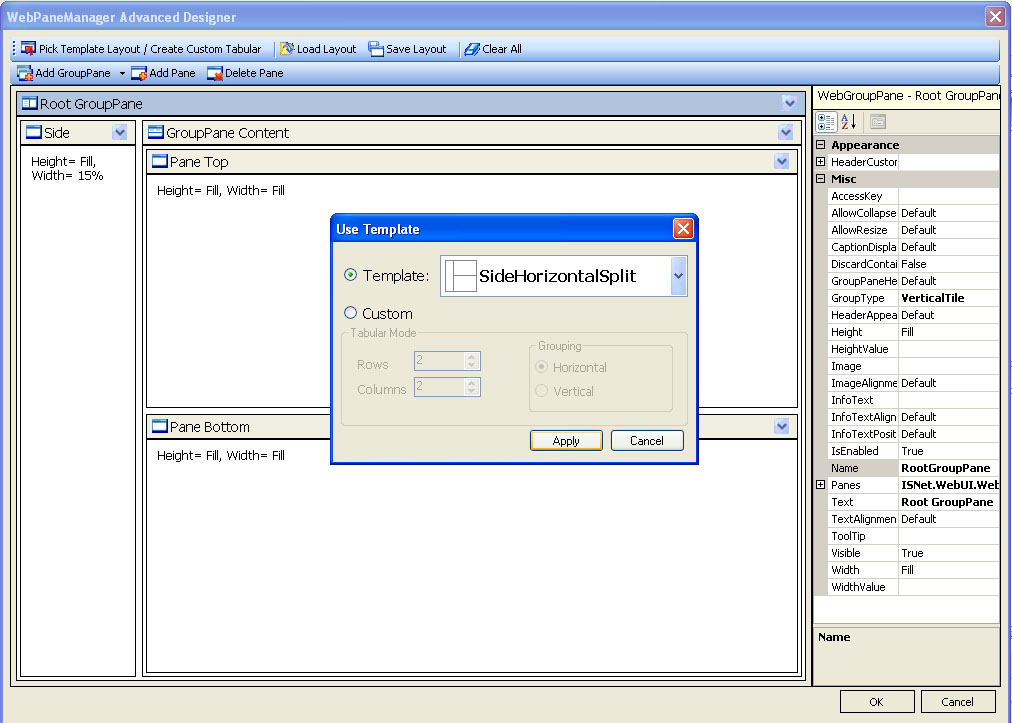
Task: Select the Pane Bottom header
Action: coord(210,427)
